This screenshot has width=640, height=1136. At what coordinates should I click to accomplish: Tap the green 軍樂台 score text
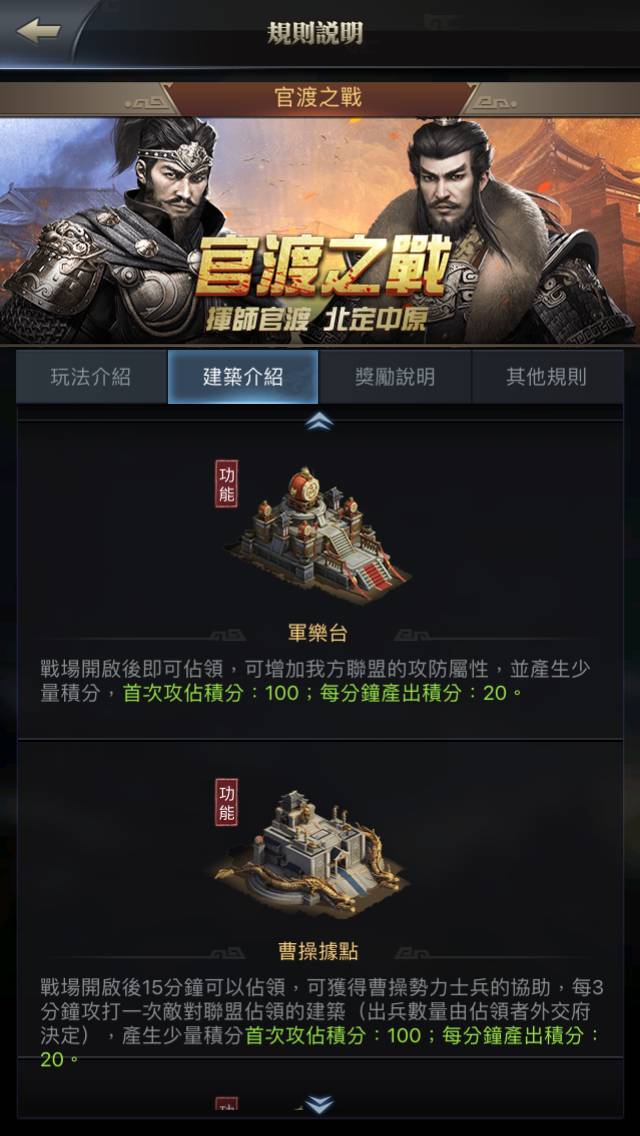(x=323, y=693)
